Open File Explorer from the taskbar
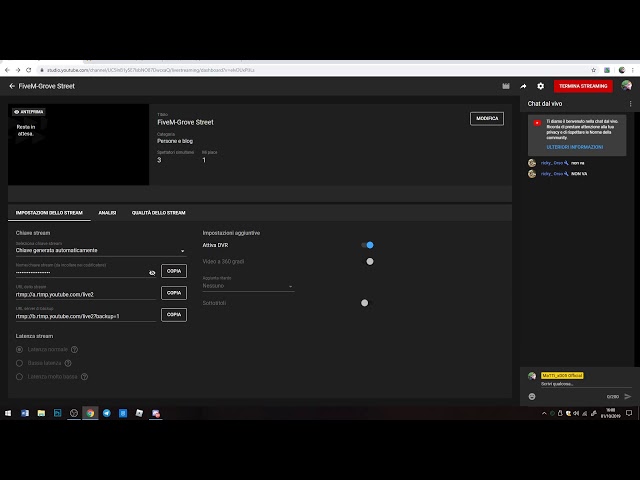The image size is (640, 480). coord(41,413)
